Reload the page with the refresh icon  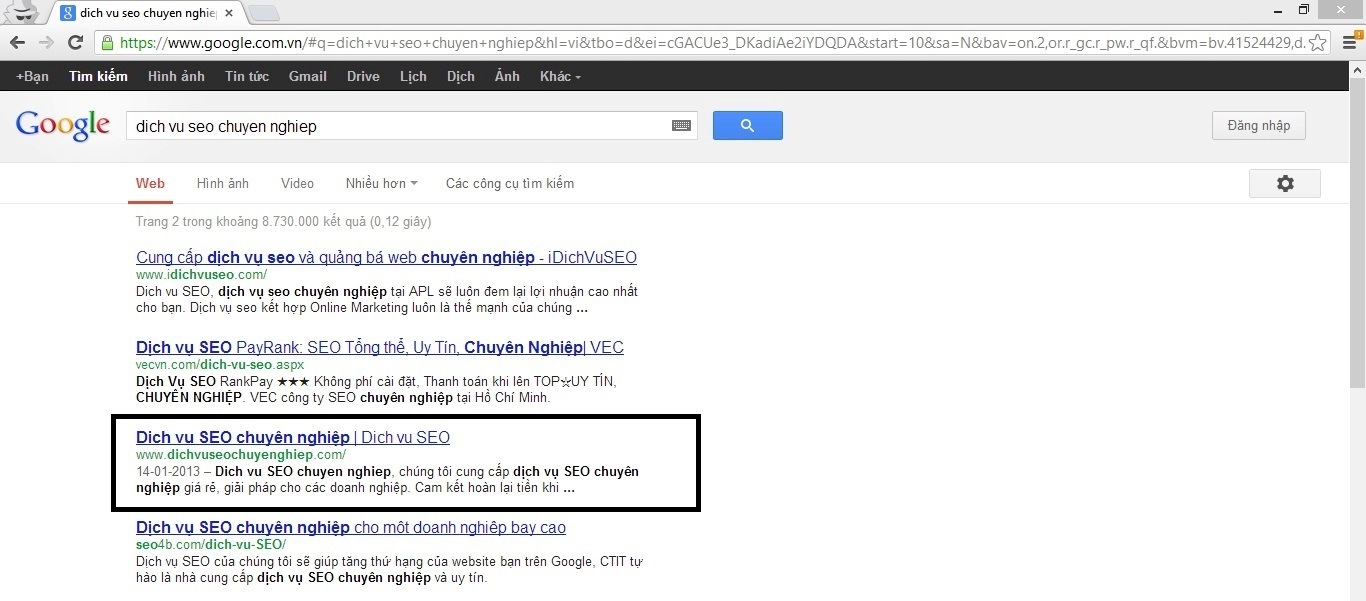(x=75, y=43)
